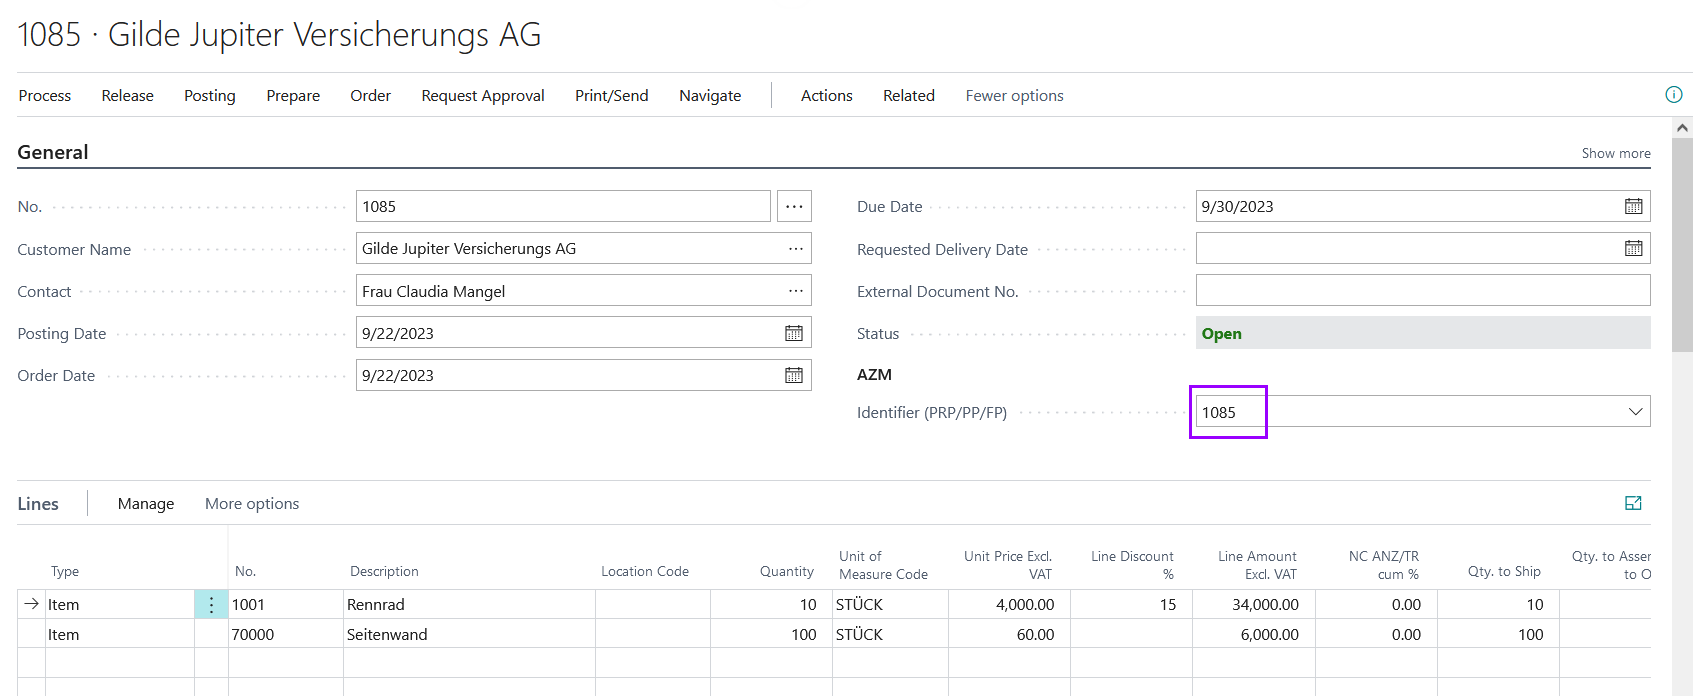Click Show more in General section
This screenshot has height=696, width=1706.
pyautogui.click(x=1616, y=153)
